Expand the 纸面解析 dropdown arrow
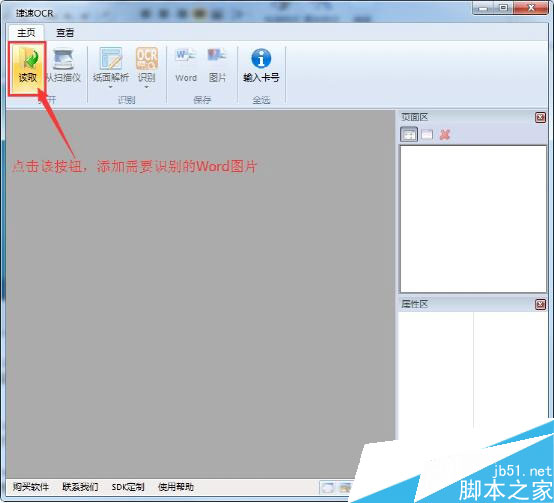The width and height of the screenshot is (554, 503). (x=111, y=87)
